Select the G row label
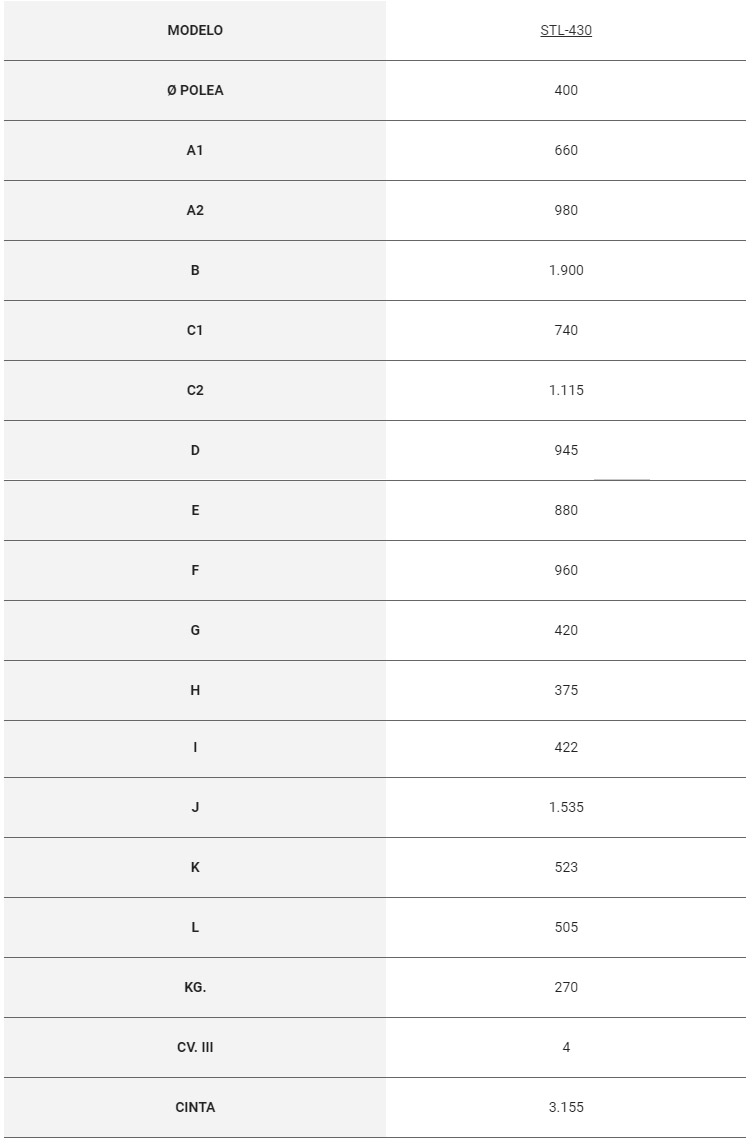 [x=195, y=630]
